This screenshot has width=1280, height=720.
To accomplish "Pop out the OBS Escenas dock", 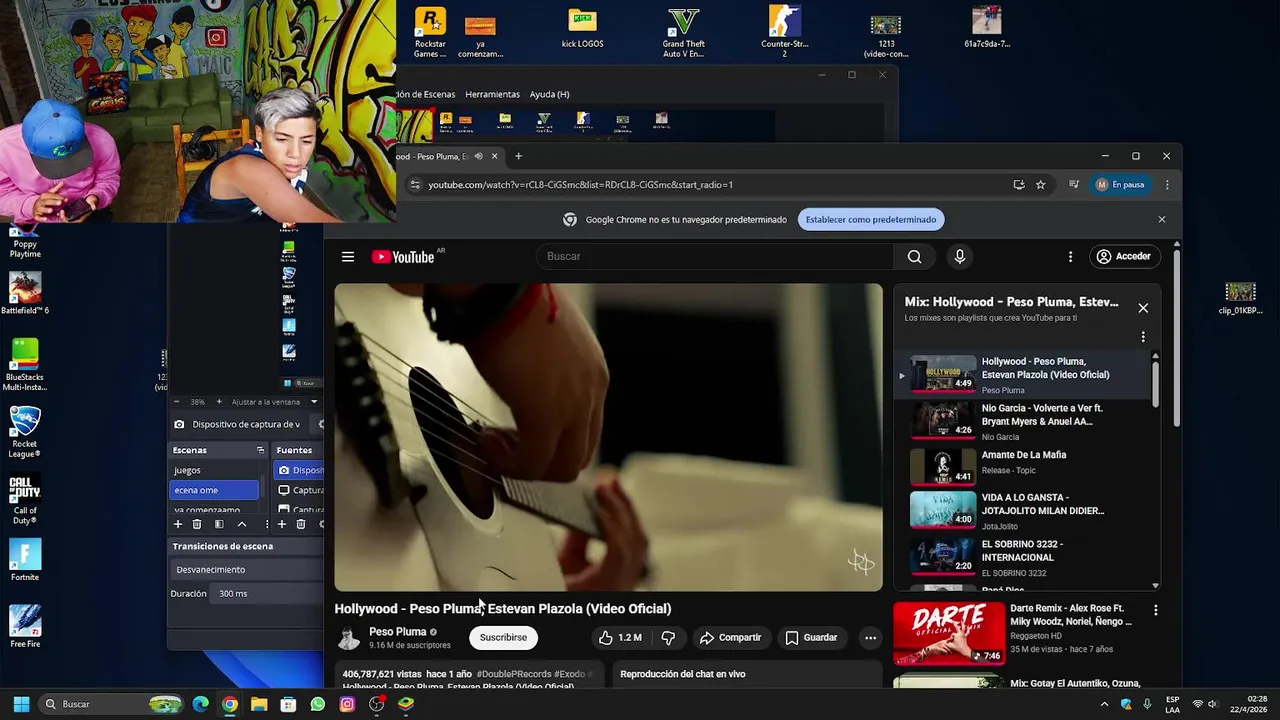I will tap(260, 450).
